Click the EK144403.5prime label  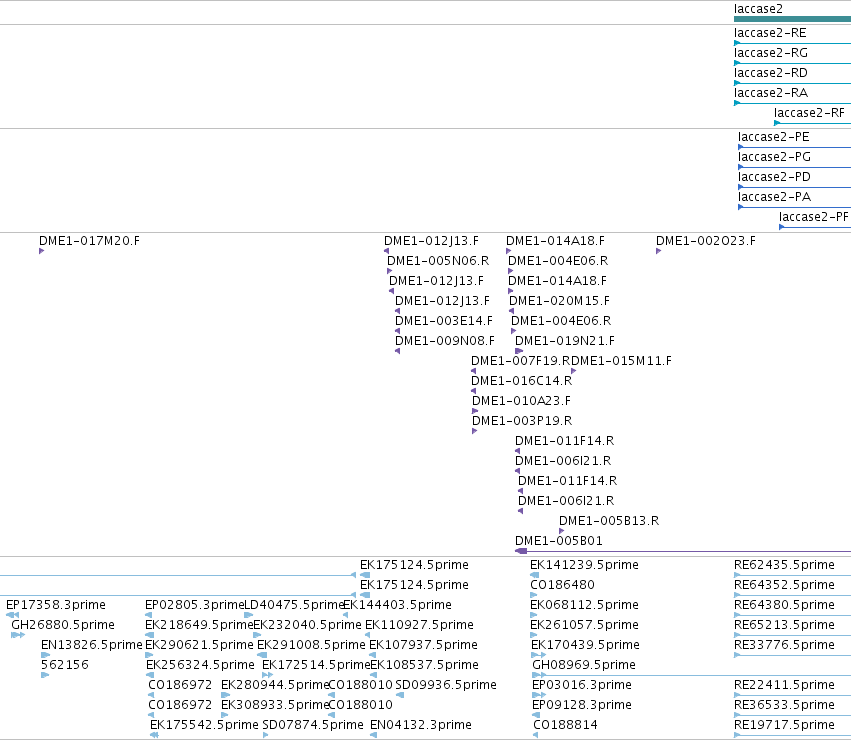click(397, 605)
